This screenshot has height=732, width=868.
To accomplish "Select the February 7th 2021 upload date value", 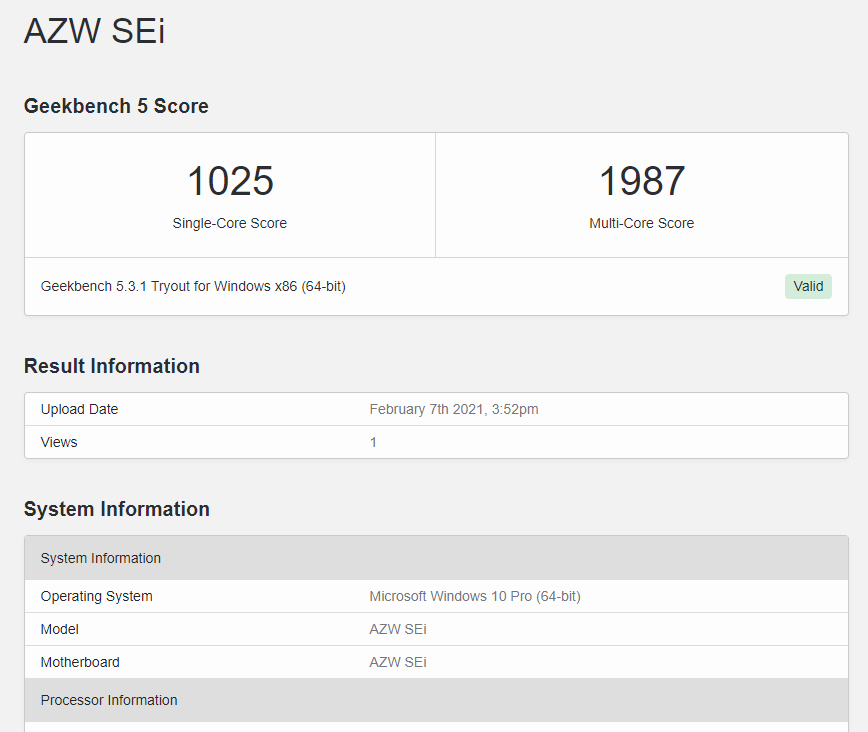I will point(454,409).
